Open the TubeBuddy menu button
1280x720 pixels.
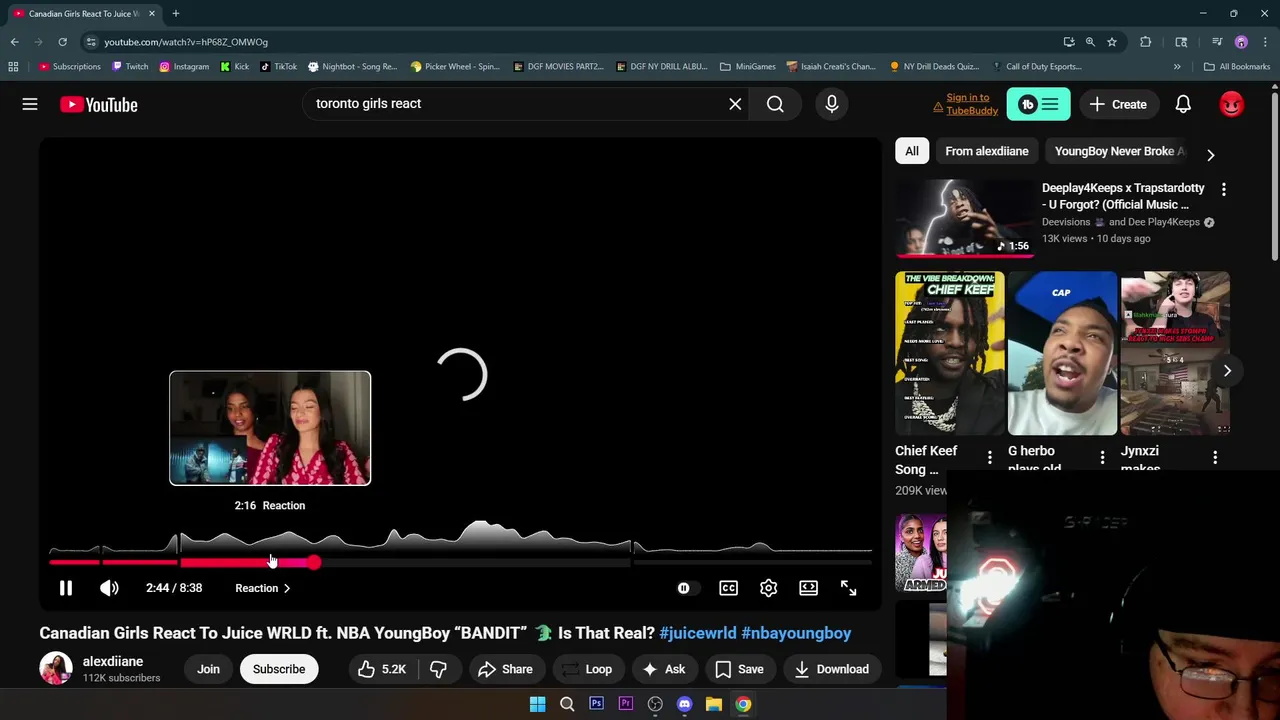click(x=1038, y=104)
